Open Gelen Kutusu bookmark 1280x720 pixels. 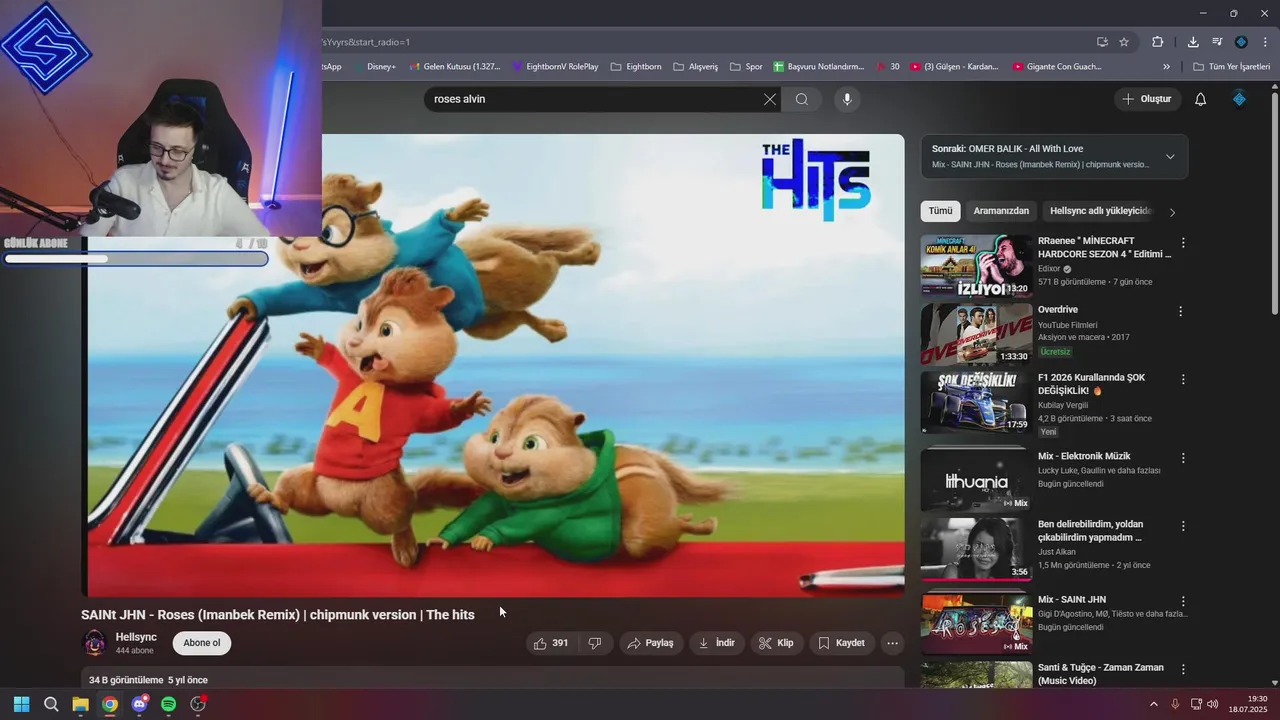point(454,67)
